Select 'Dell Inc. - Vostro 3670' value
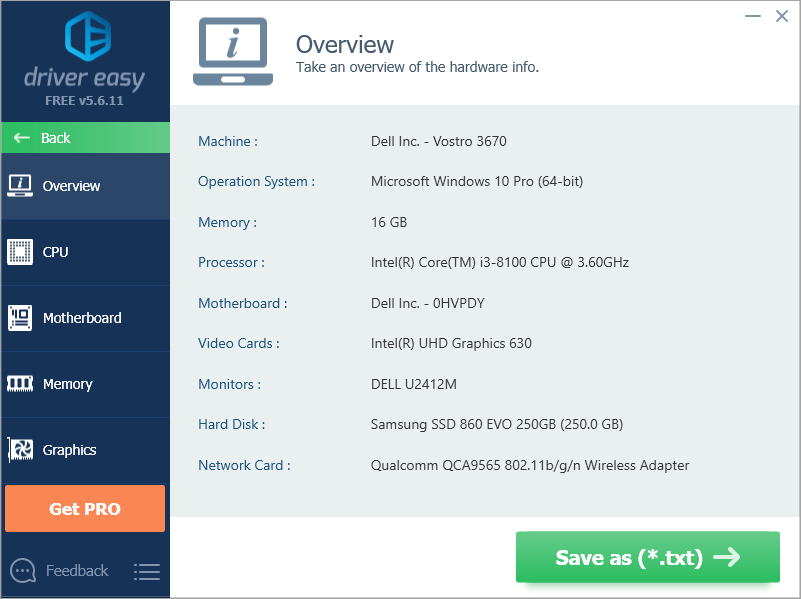The width and height of the screenshot is (801, 599). 439,141
